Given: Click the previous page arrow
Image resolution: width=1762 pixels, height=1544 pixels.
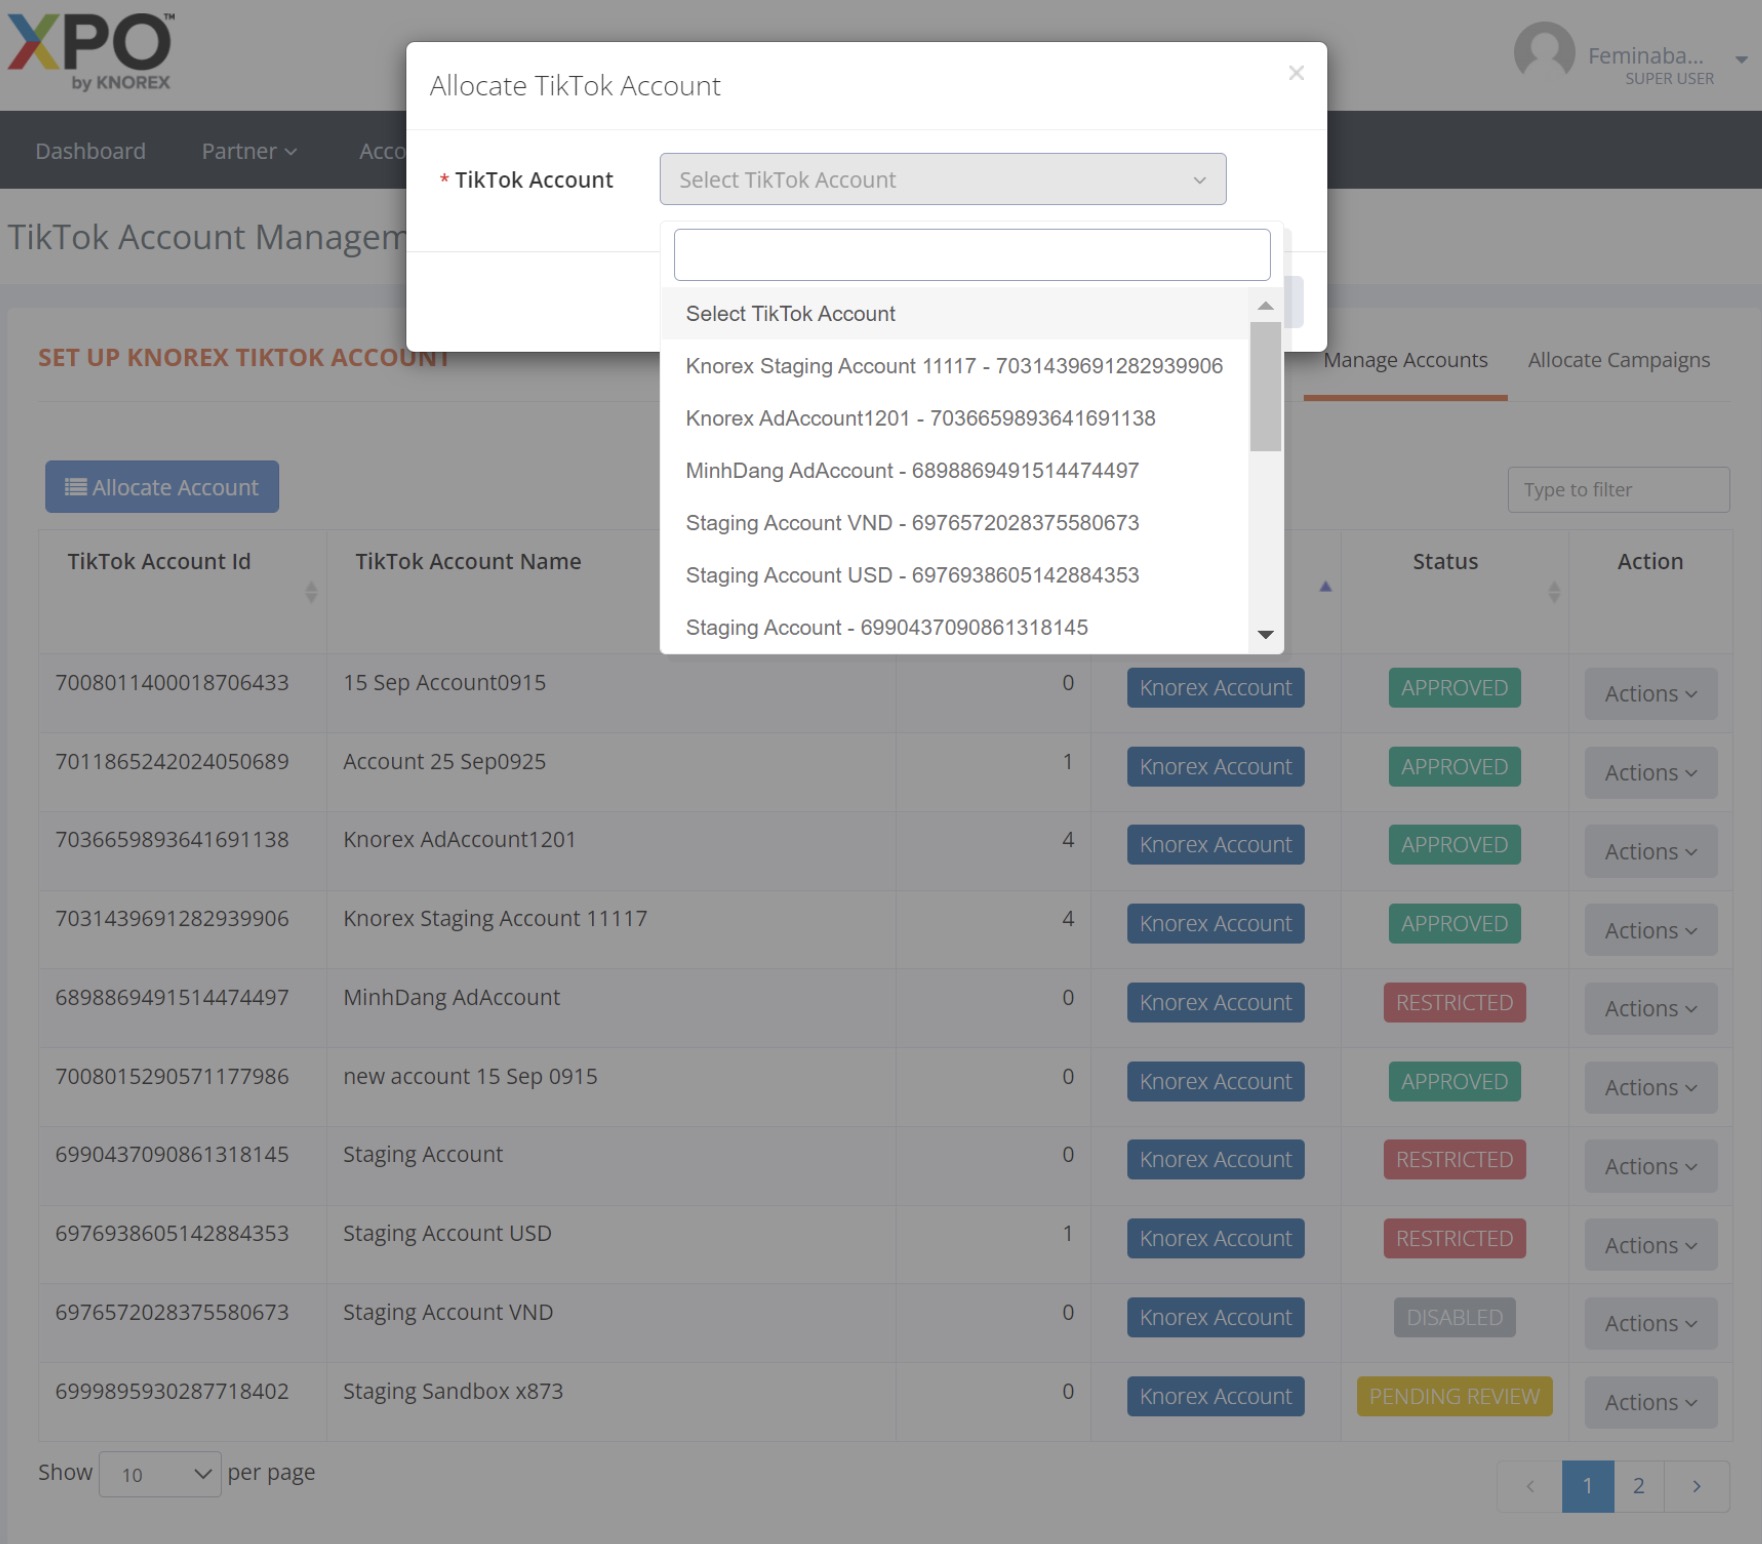Looking at the screenshot, I should pos(1529,1486).
